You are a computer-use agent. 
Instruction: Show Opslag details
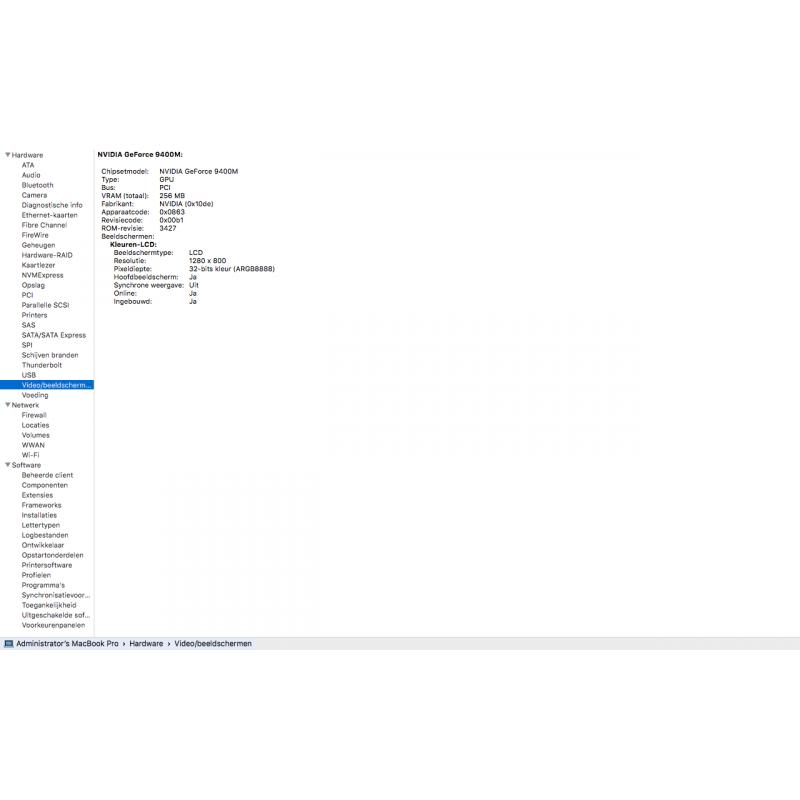(x=33, y=285)
